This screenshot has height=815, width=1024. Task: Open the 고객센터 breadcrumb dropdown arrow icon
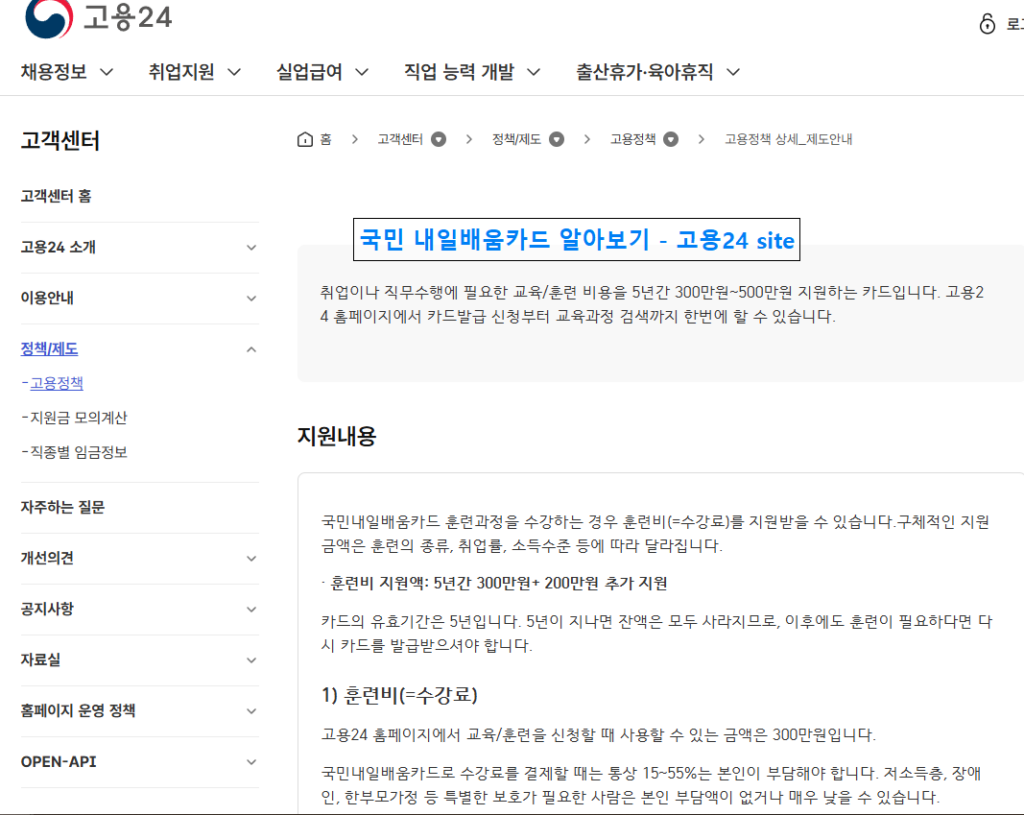point(439,139)
